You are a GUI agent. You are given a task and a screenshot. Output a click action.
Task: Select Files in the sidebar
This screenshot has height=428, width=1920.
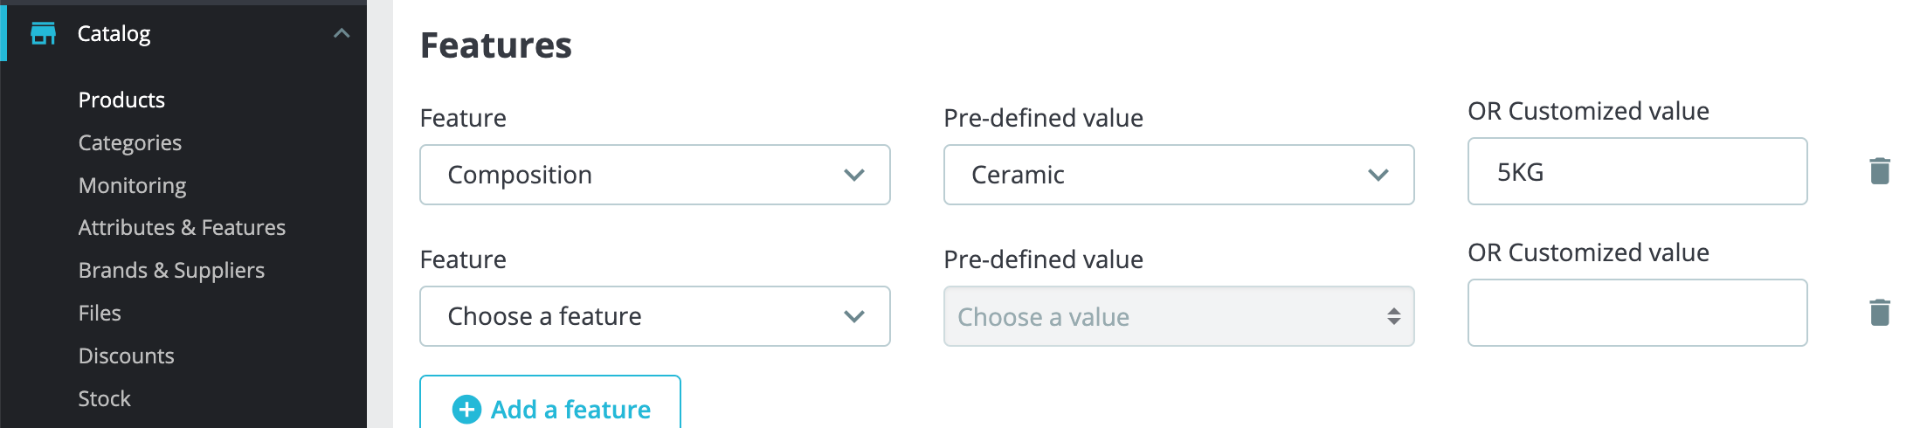(x=99, y=314)
